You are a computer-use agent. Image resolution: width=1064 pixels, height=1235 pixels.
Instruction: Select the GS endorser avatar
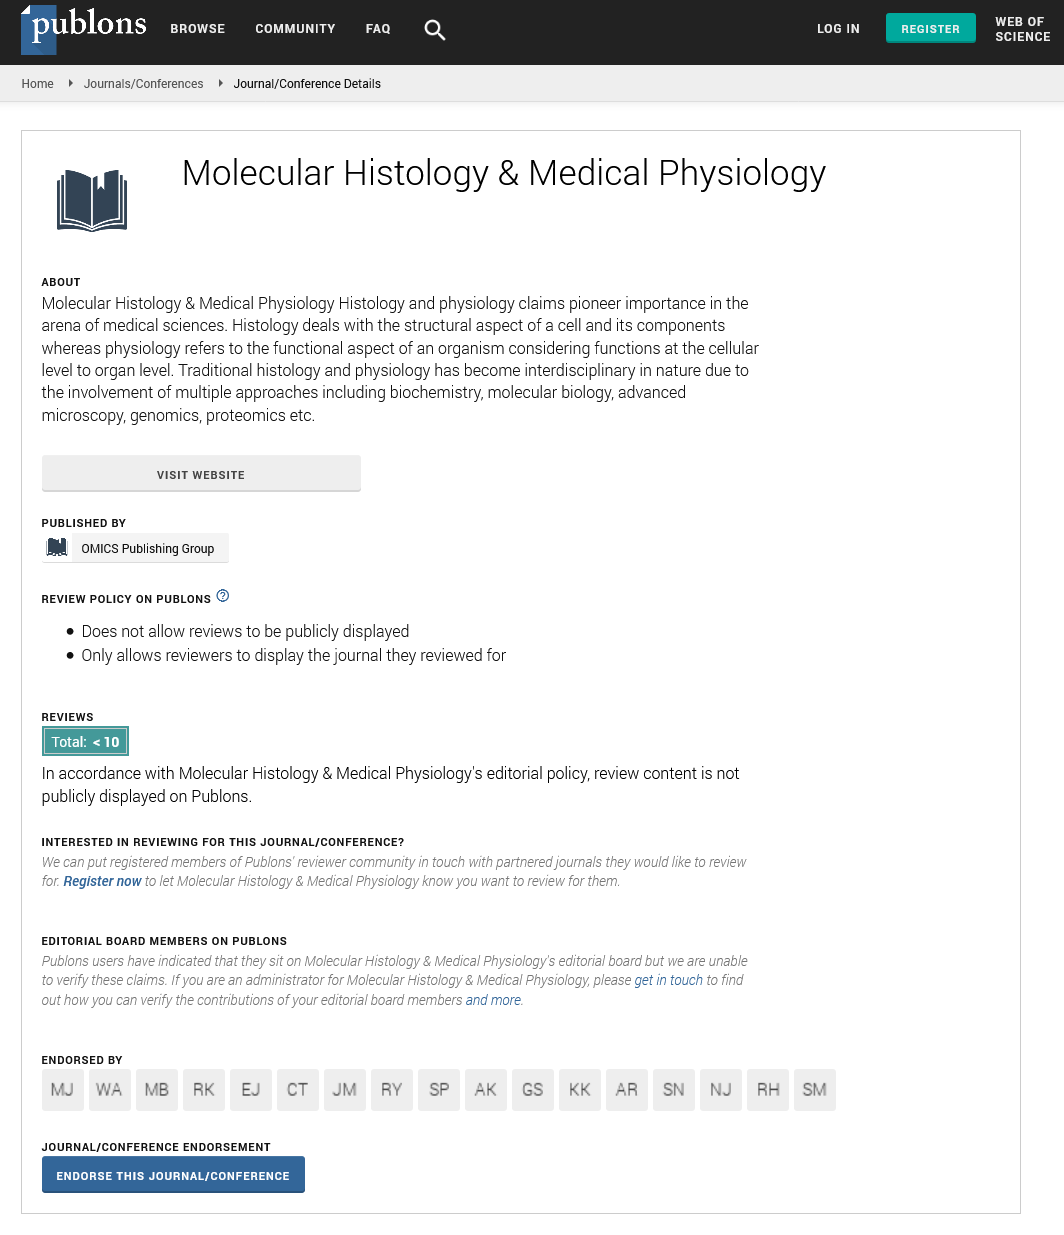pos(533,1090)
